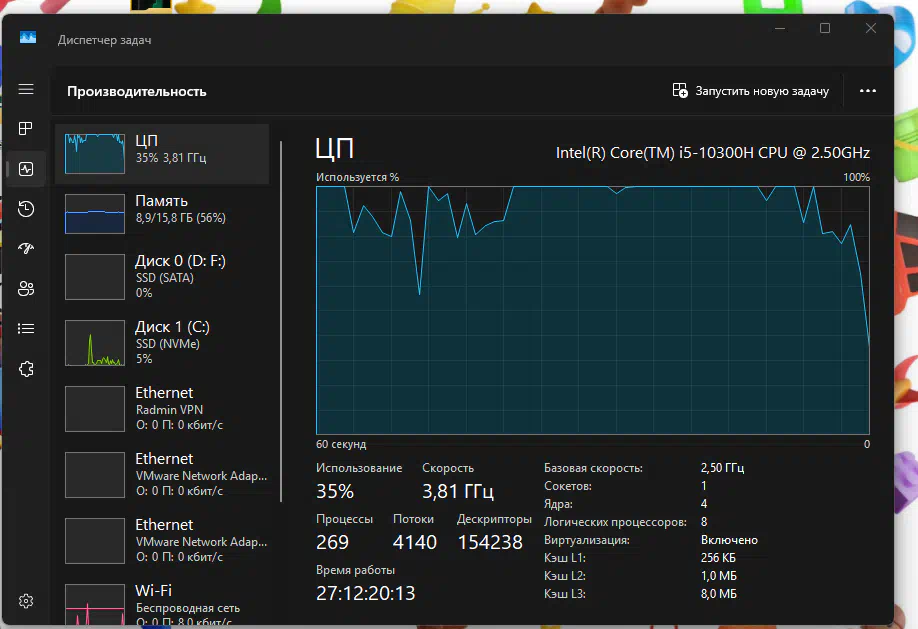Image resolution: width=918 pixels, height=629 pixels.
Task: Click 'Запустить новую задачу' button
Action: click(x=751, y=91)
